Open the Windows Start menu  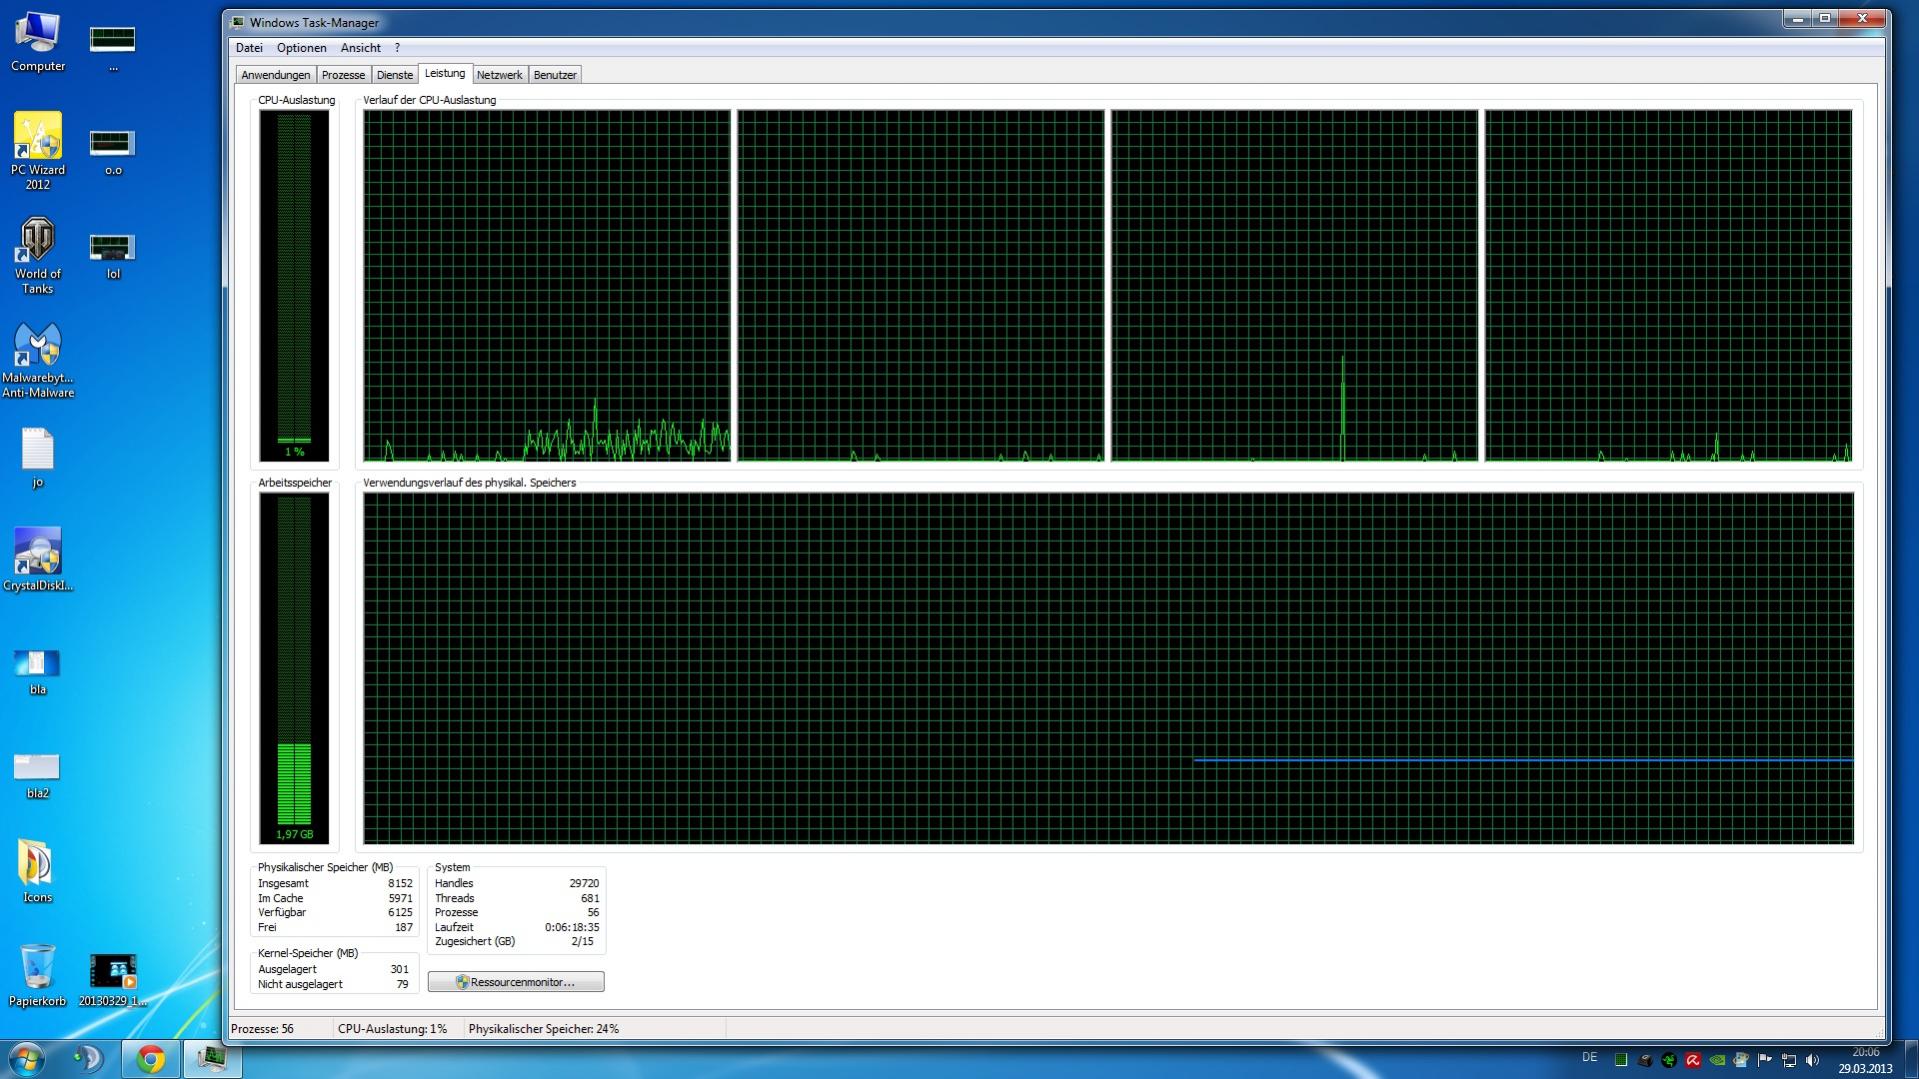click(27, 1059)
